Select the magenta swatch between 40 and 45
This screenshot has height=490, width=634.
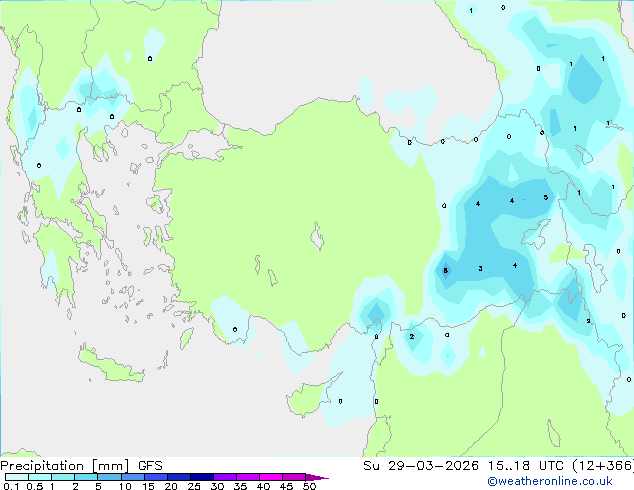pyautogui.click(x=271, y=477)
